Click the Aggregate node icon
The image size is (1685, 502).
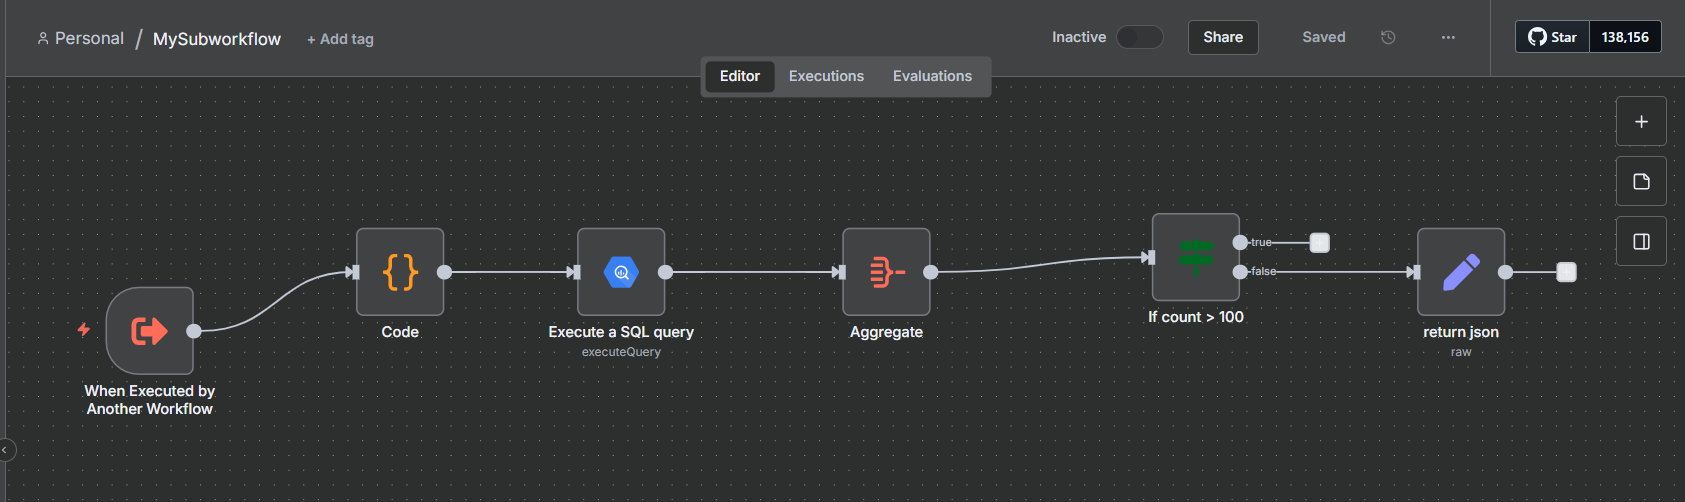point(886,272)
